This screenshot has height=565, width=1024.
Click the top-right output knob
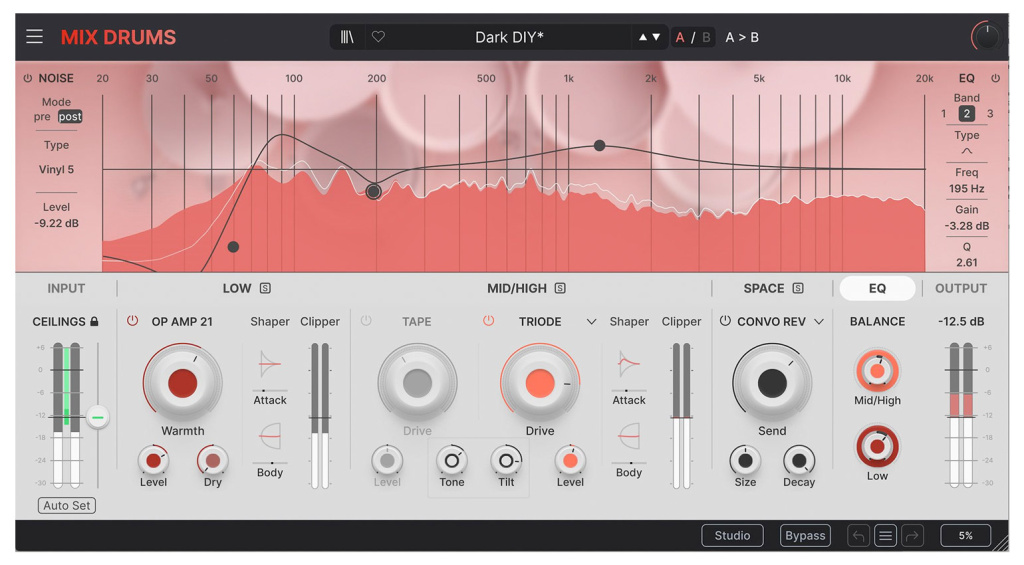[985, 37]
